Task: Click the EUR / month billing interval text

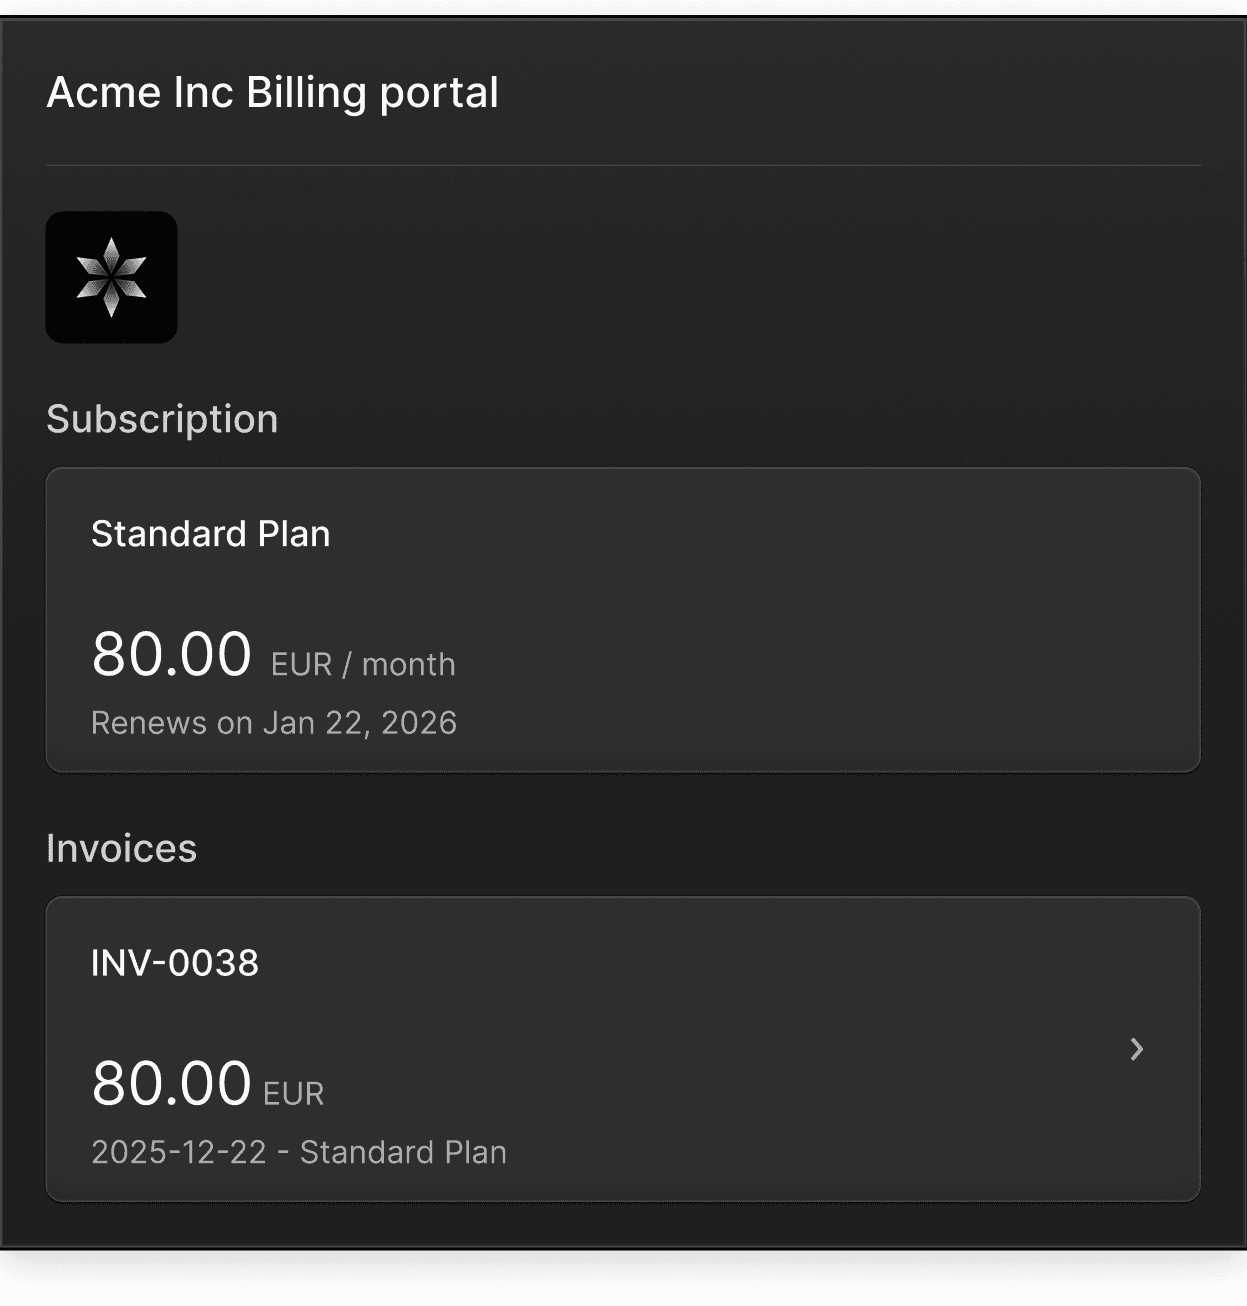Action: pos(363,665)
